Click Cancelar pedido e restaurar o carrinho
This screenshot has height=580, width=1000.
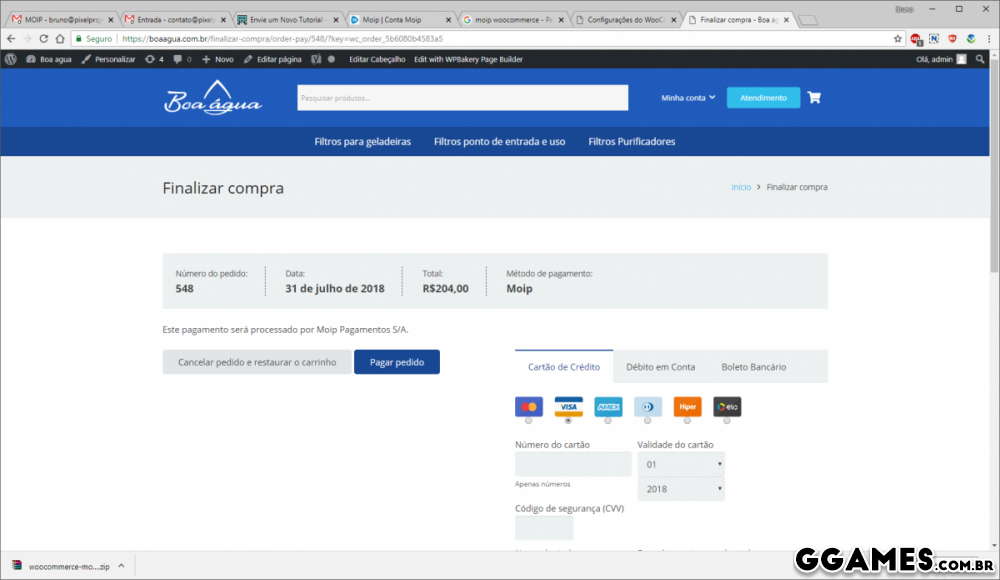(257, 362)
